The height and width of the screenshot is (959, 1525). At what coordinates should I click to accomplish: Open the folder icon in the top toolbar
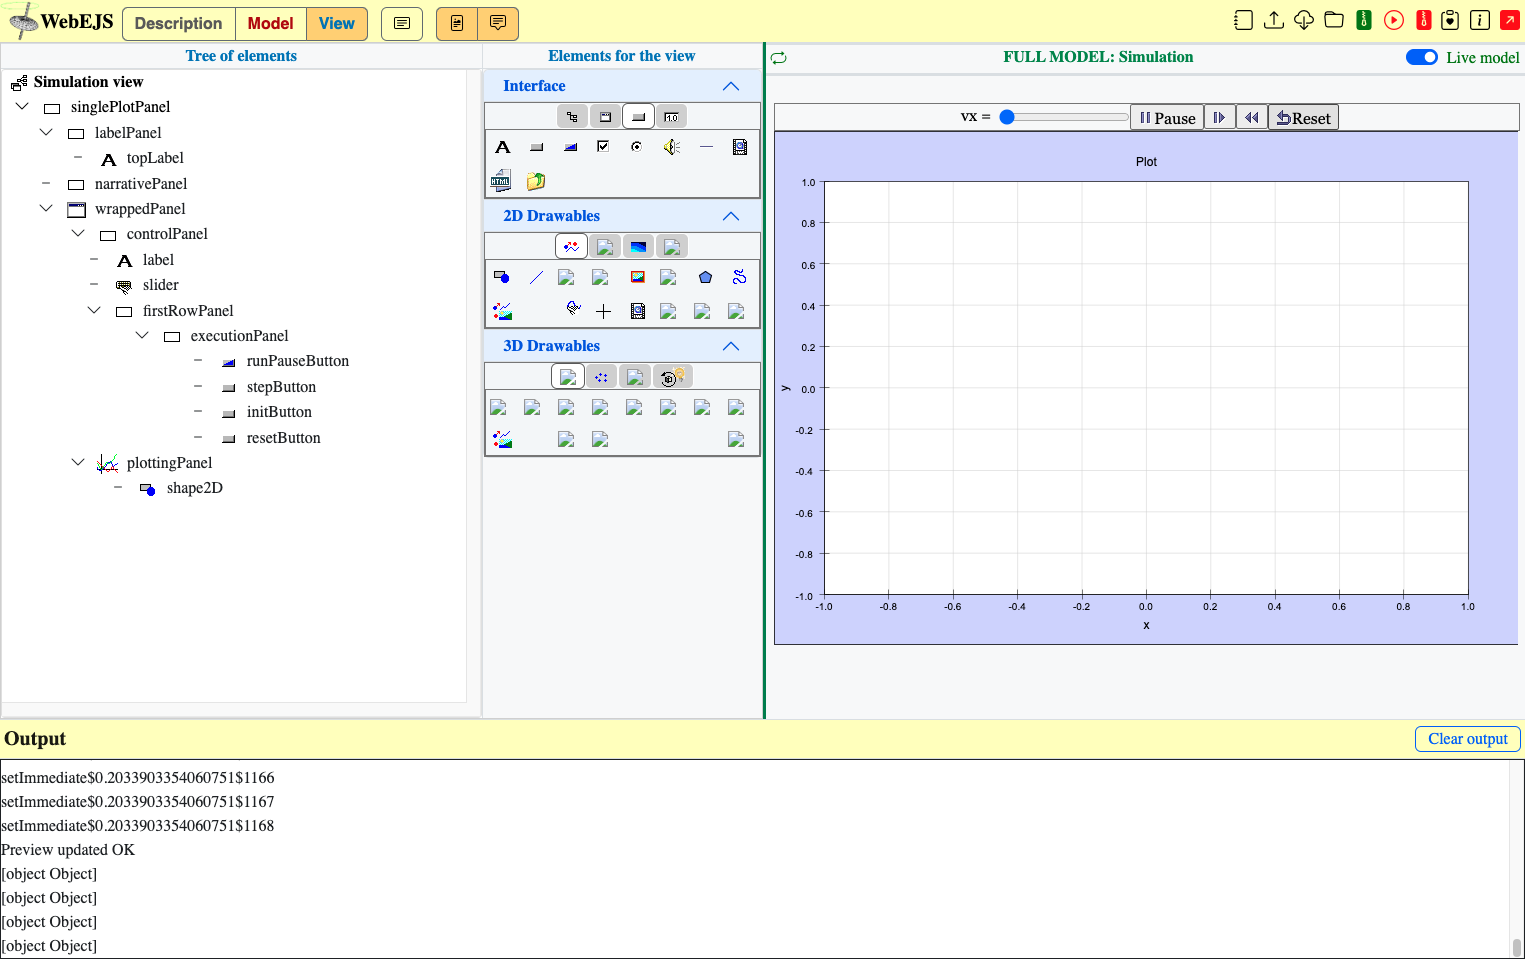click(1334, 20)
